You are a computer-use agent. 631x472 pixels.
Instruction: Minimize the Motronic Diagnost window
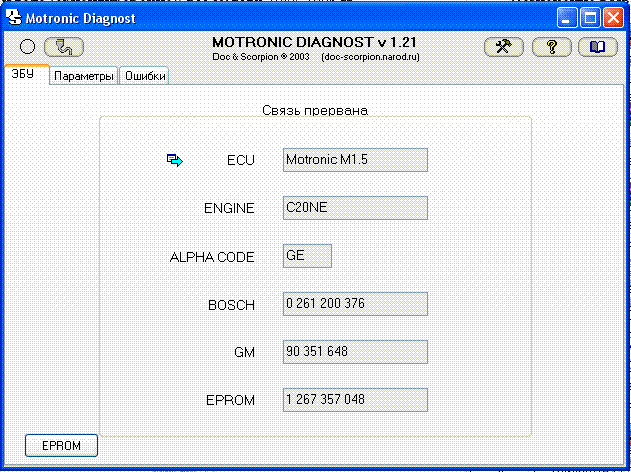[570, 17]
